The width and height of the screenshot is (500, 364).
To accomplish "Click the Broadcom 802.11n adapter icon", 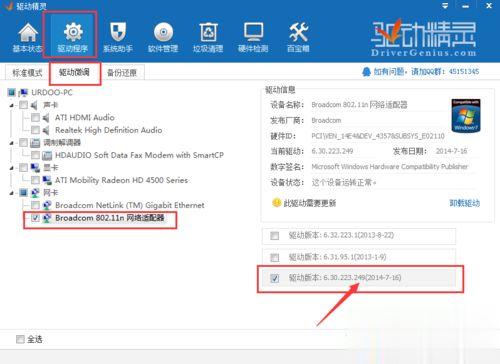I will click(47, 218).
